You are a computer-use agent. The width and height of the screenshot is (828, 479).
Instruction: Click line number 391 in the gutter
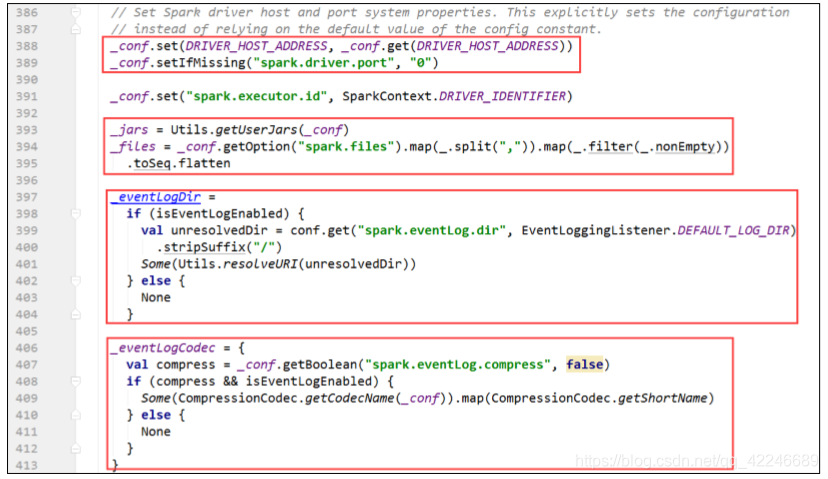click(27, 96)
